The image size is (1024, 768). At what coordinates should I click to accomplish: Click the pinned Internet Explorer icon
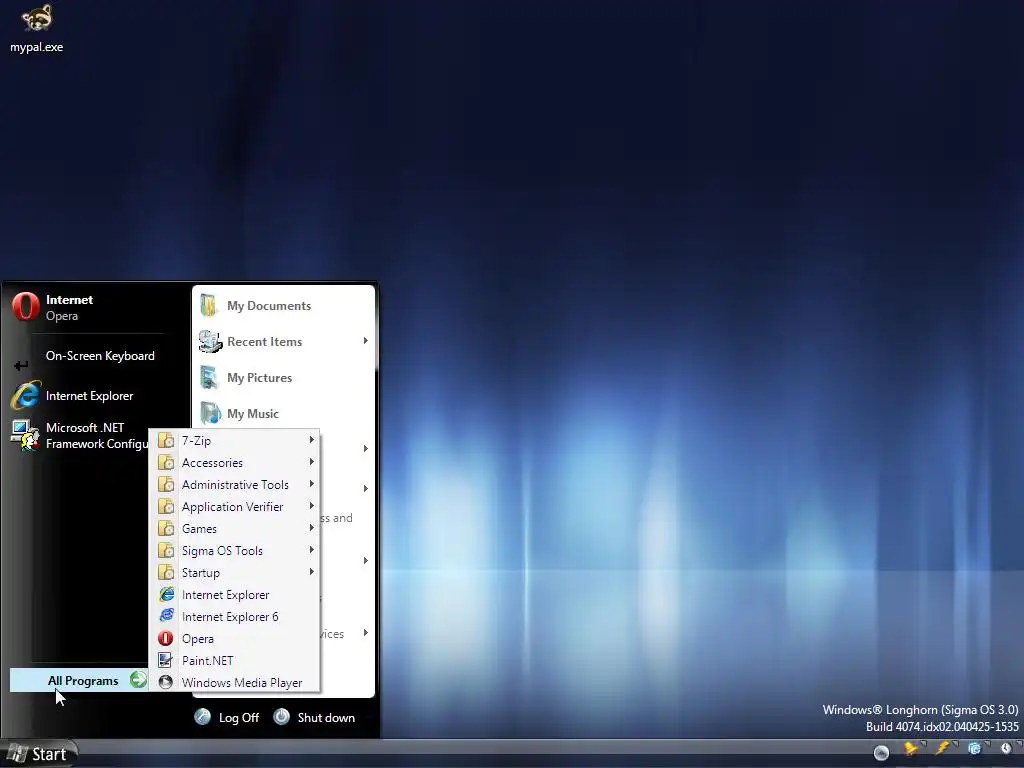pyautogui.click(x=25, y=396)
